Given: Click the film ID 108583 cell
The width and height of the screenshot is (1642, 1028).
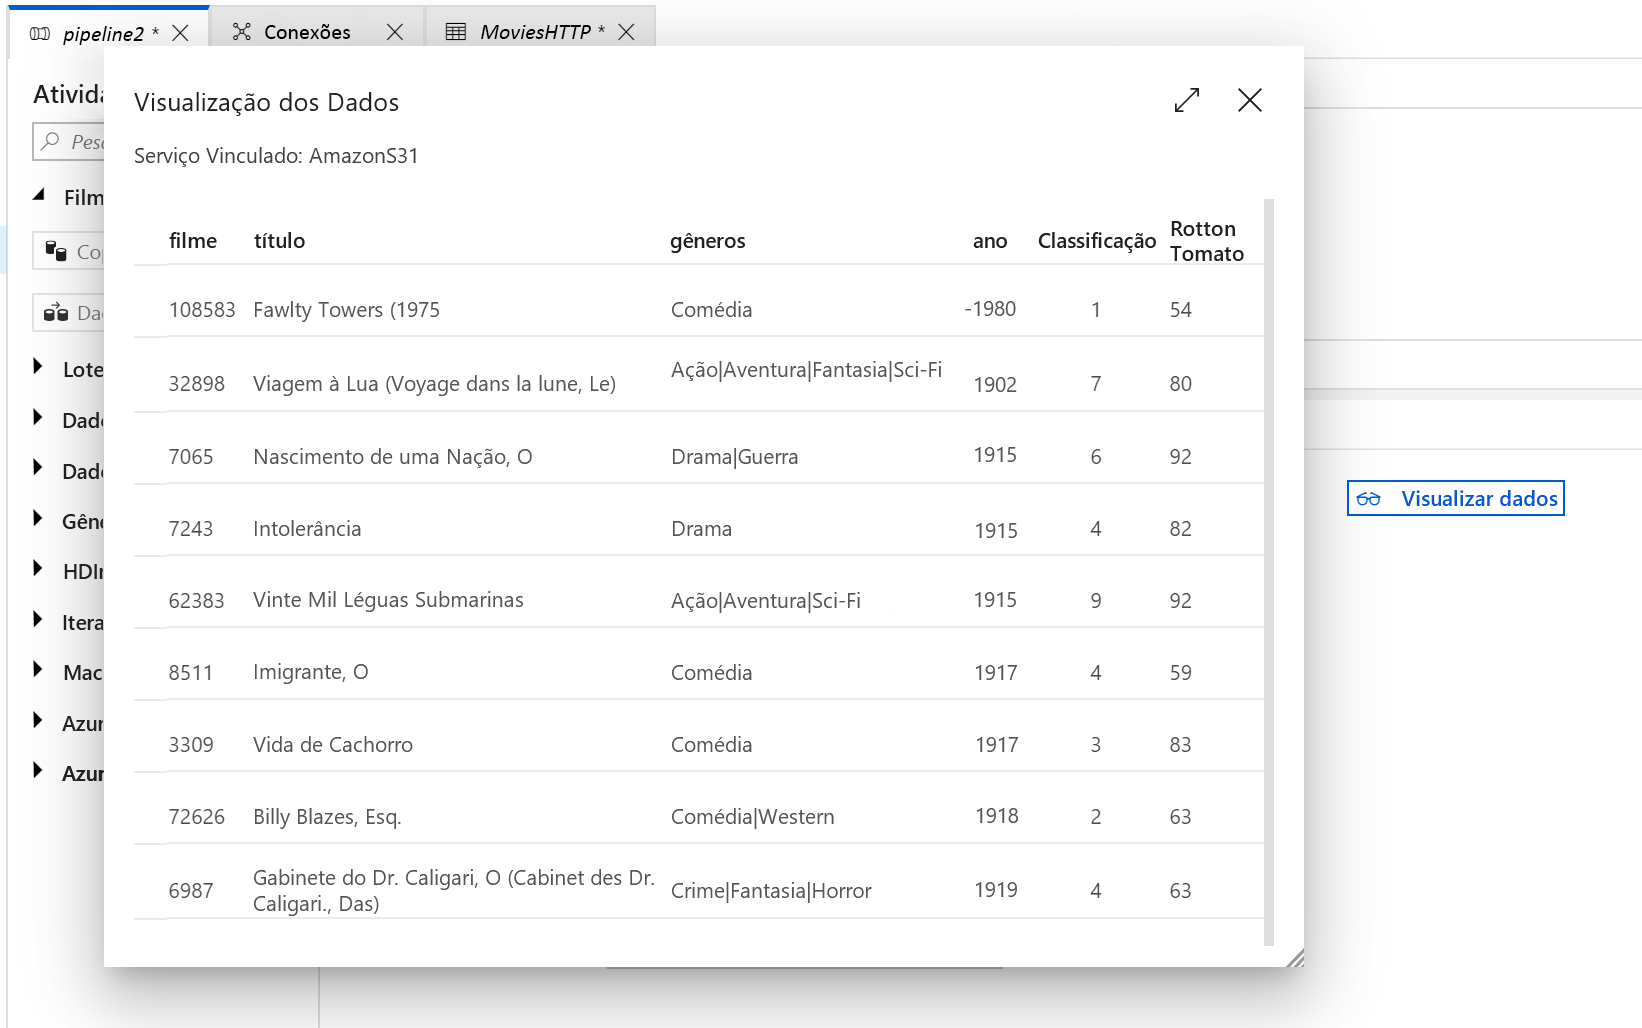Looking at the screenshot, I should (202, 310).
